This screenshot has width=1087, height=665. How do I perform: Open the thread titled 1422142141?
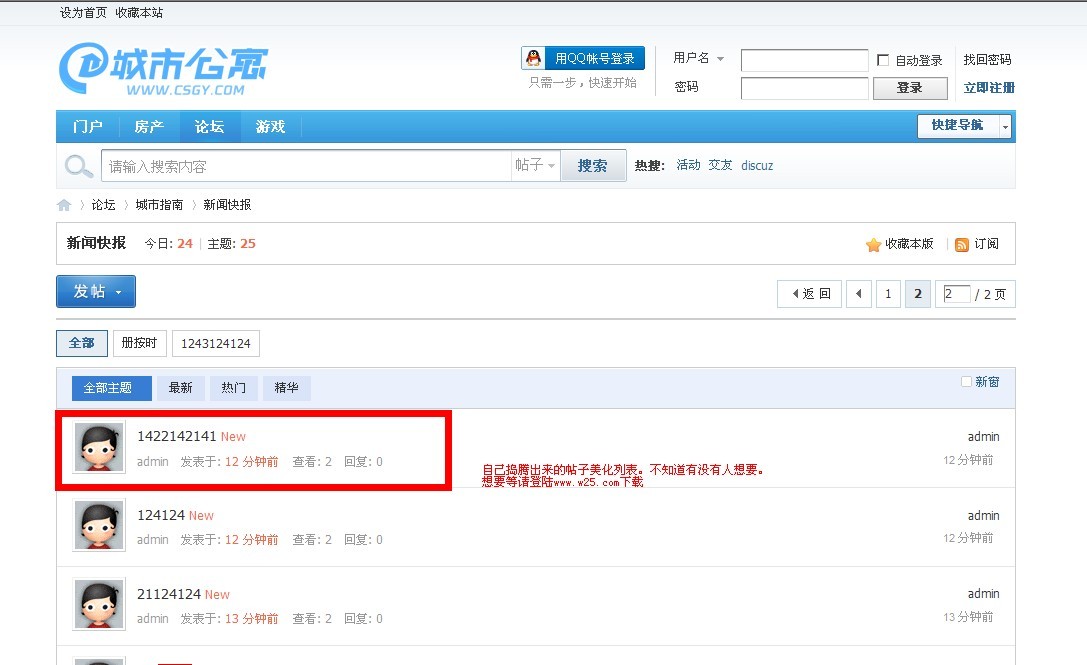point(177,436)
